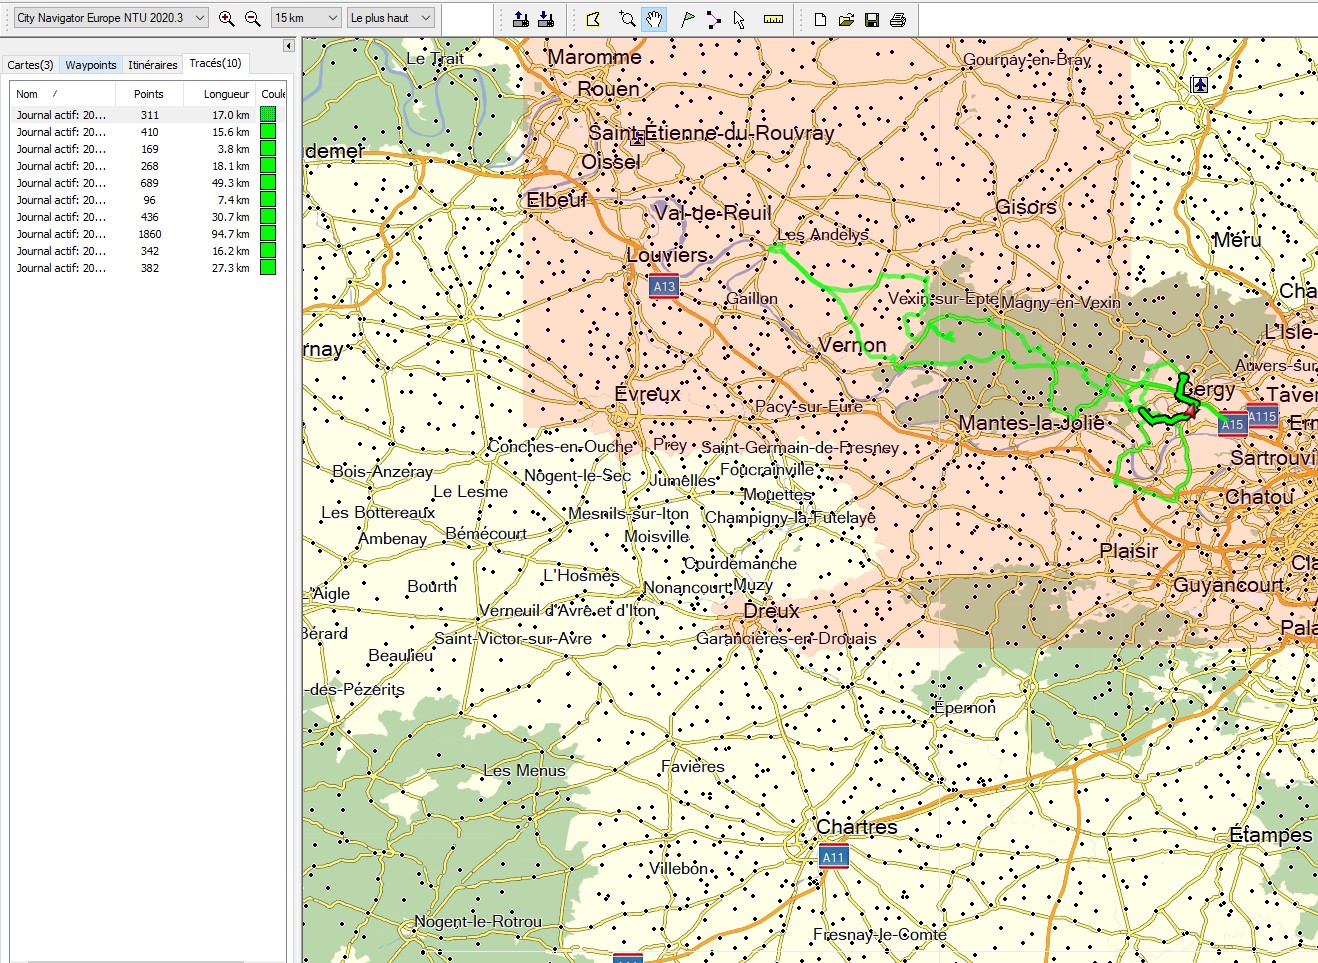Click the A13 highway shield on map

pos(664,287)
